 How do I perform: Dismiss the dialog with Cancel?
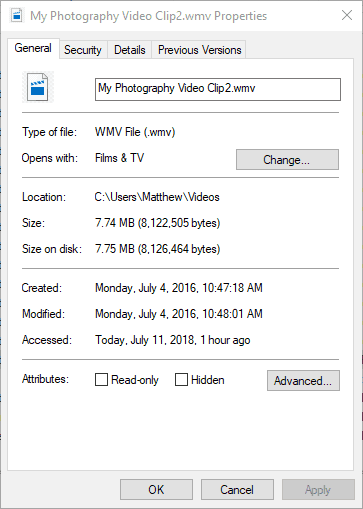237,490
